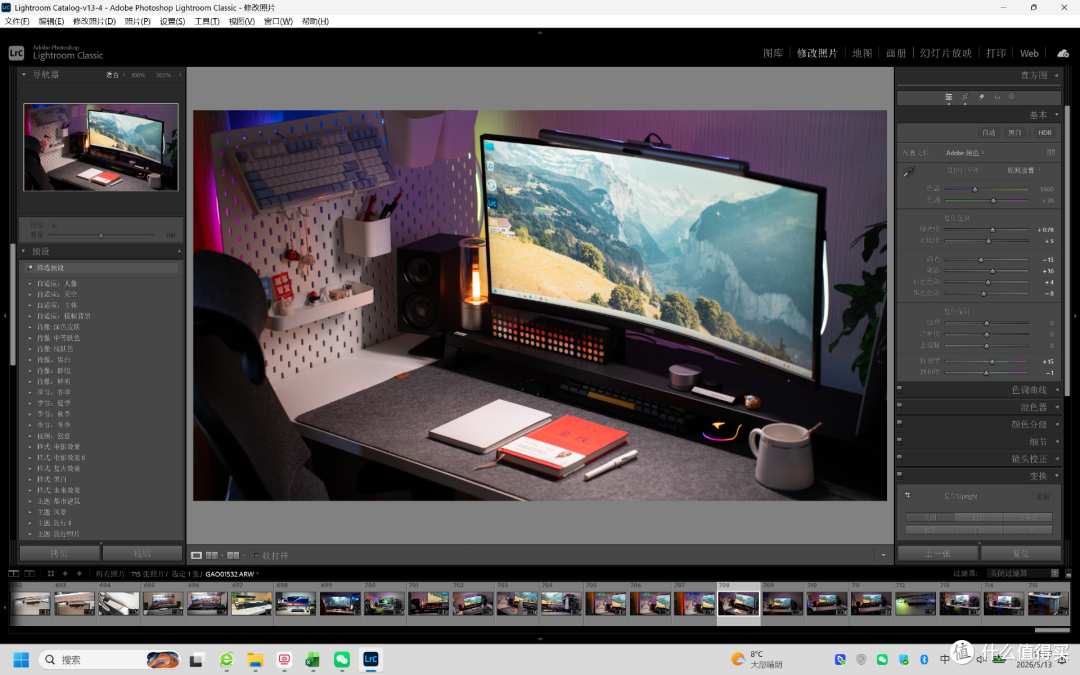Screen dimensions: 1080x675
Task: Toggle the 镜头校正 panel switch
Action: 900,458
